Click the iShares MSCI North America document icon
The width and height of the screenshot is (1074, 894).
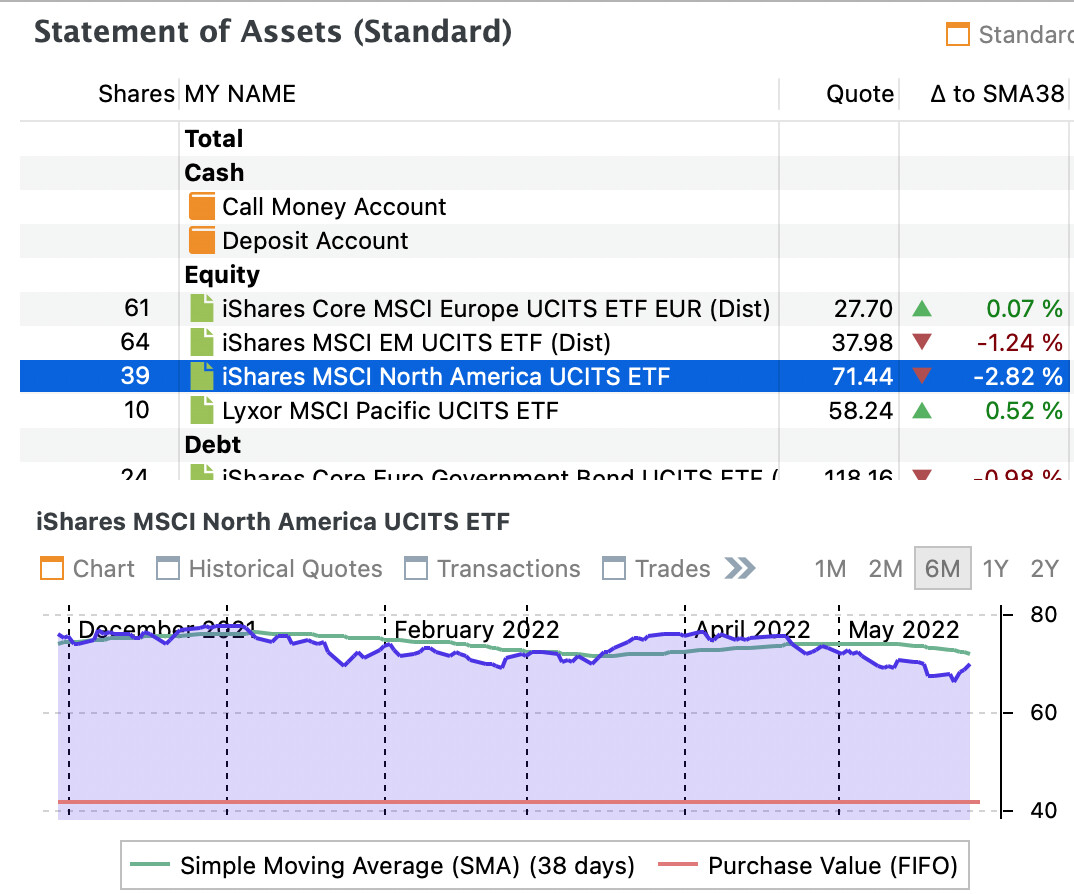(x=201, y=376)
